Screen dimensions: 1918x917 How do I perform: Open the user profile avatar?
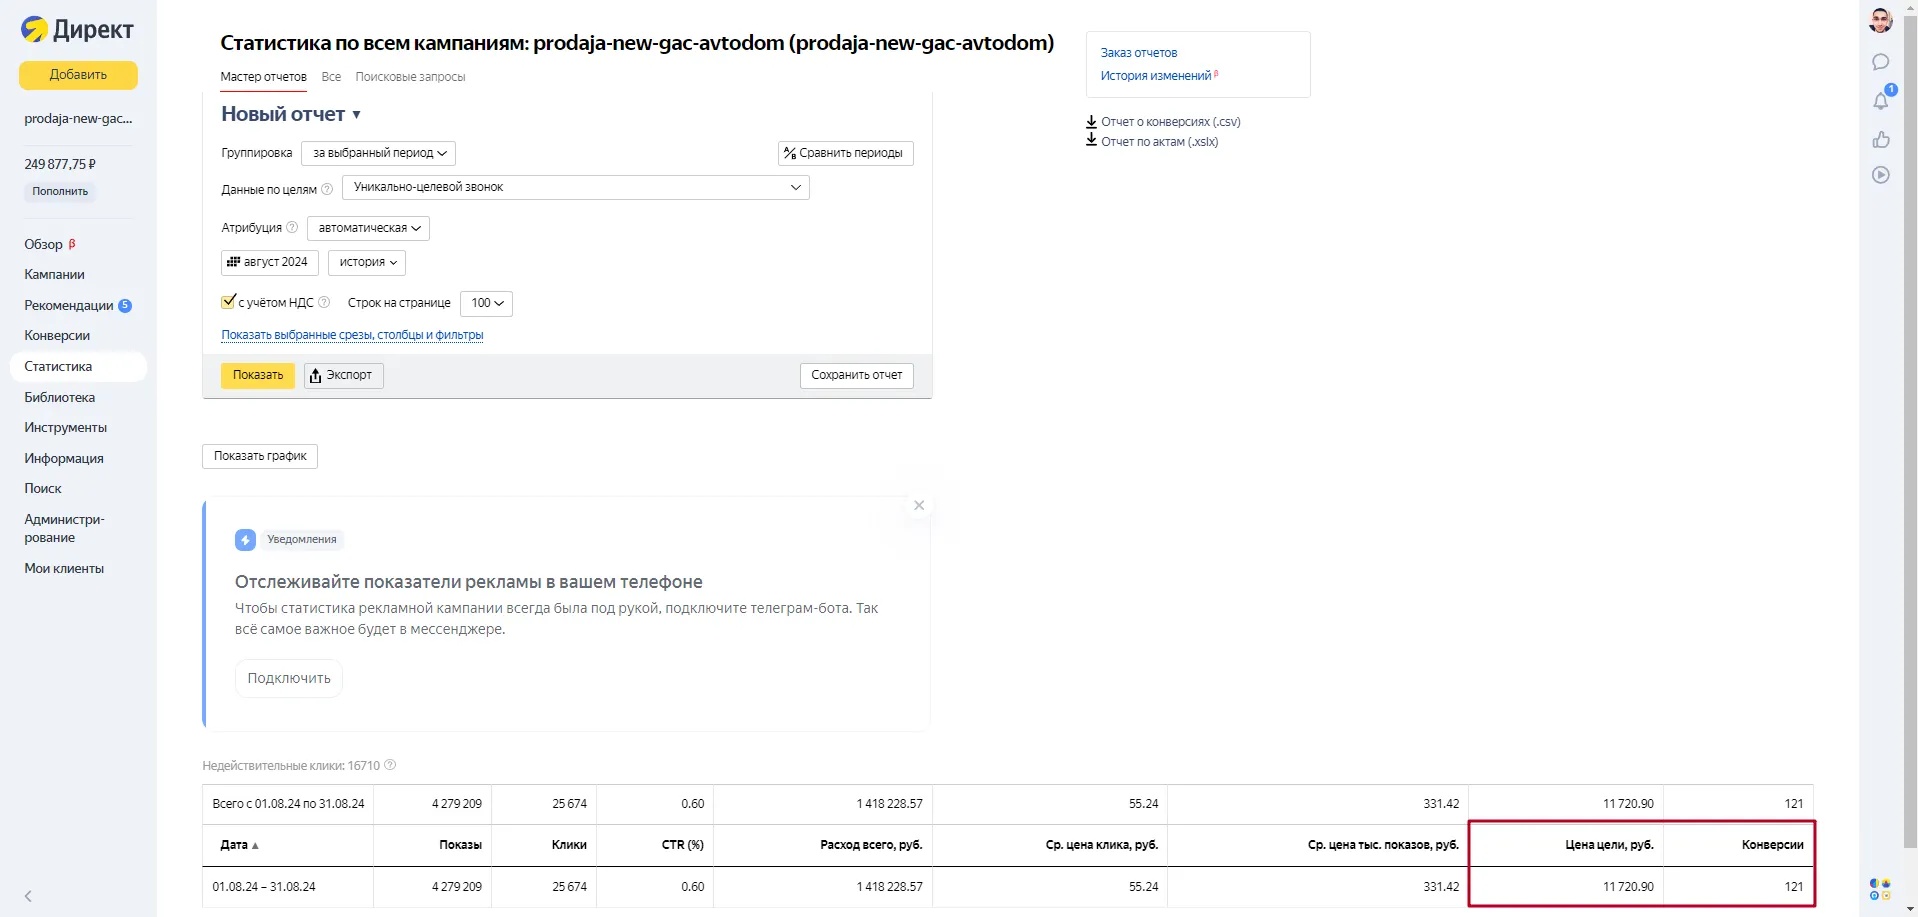(x=1880, y=20)
